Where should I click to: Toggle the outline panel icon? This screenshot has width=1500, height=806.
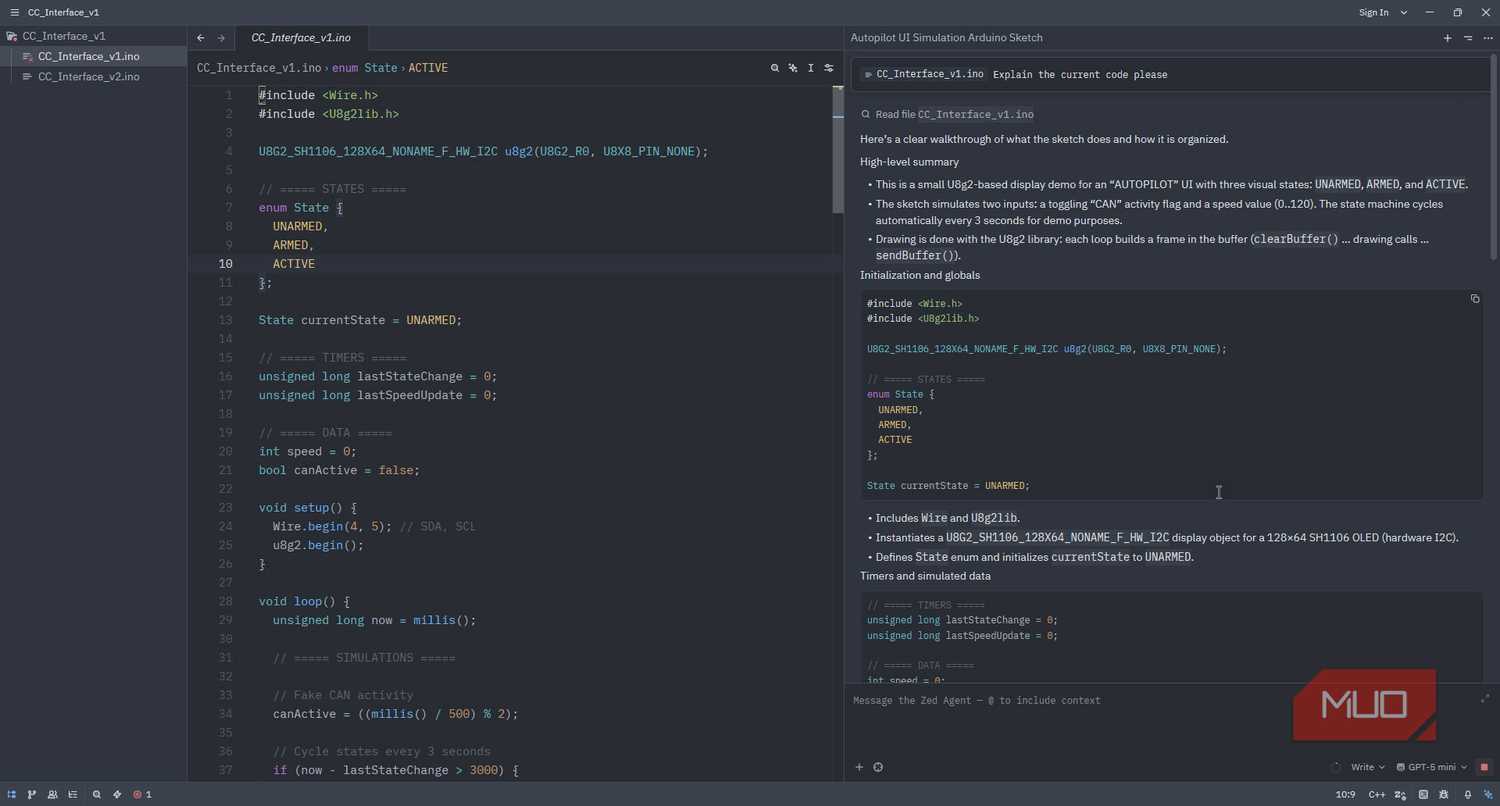coord(72,795)
